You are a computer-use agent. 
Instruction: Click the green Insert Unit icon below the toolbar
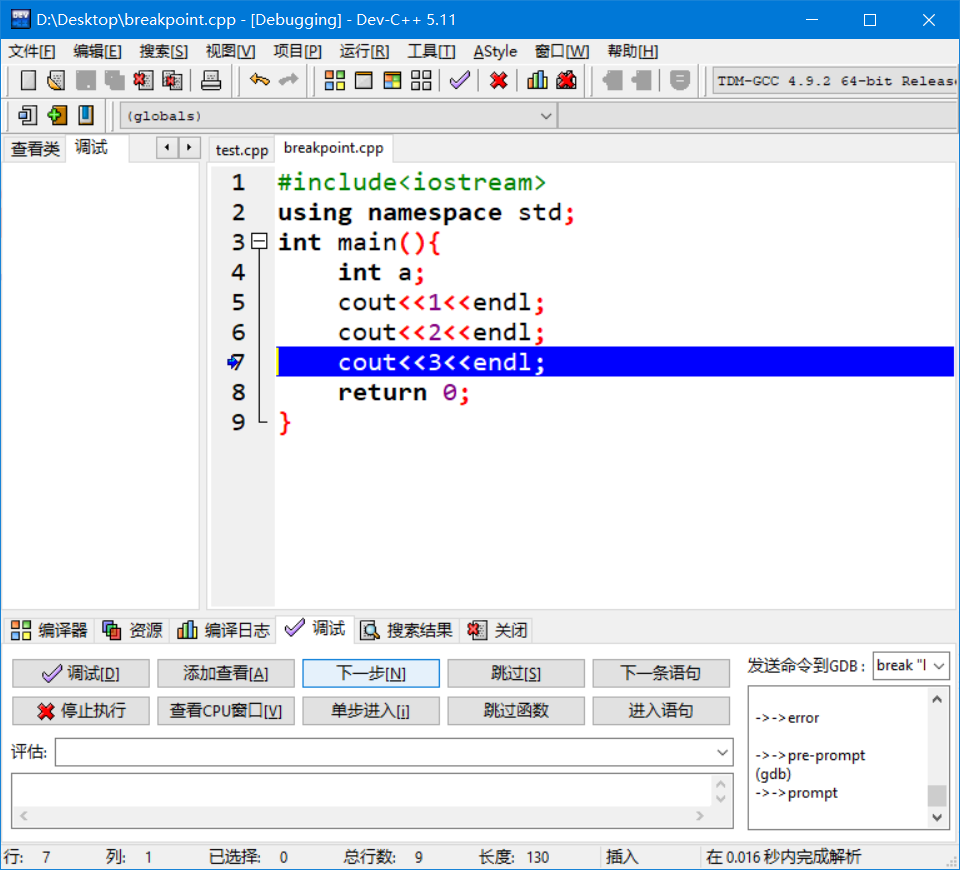pyautogui.click(x=58, y=115)
